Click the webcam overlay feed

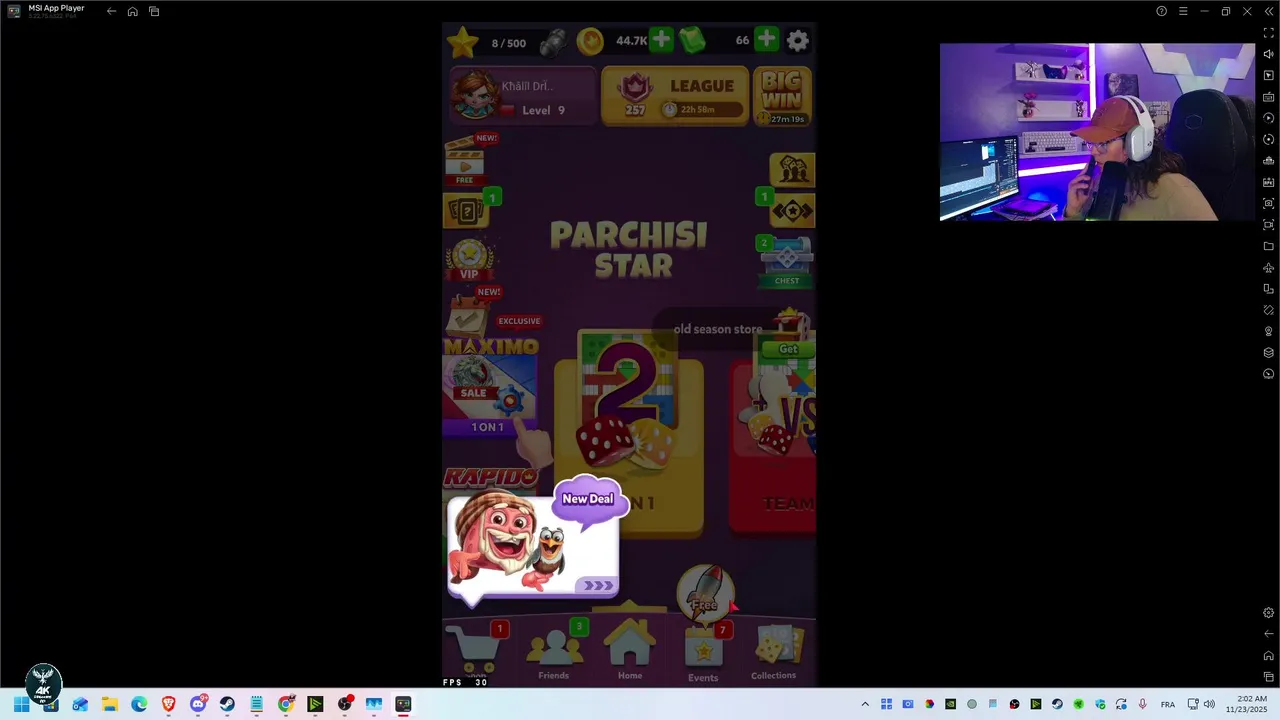1097,132
